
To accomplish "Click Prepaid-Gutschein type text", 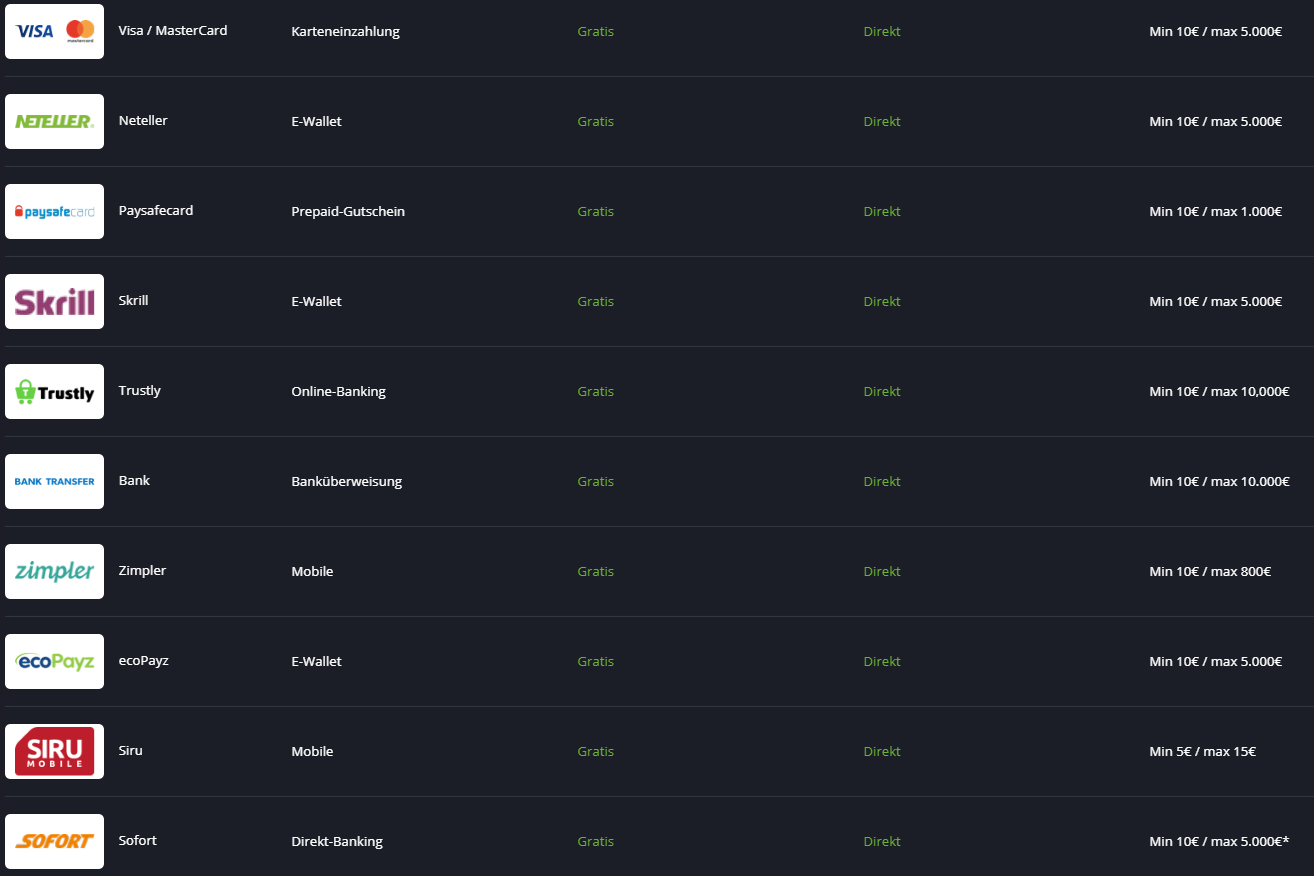I will tap(348, 211).
